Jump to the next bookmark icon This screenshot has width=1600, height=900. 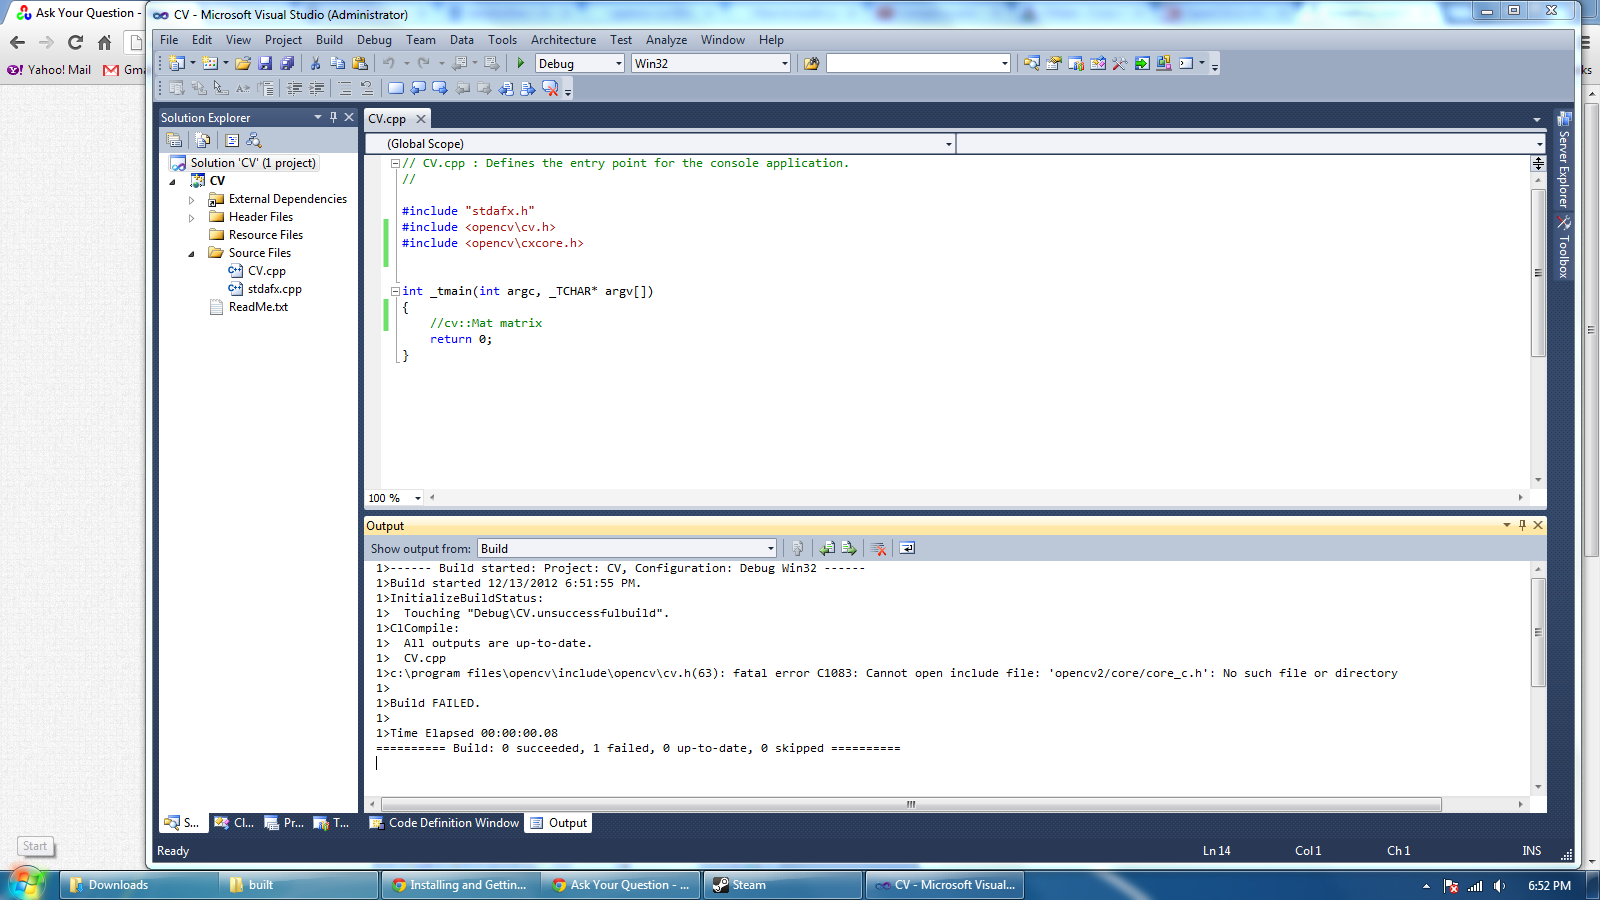click(440, 88)
